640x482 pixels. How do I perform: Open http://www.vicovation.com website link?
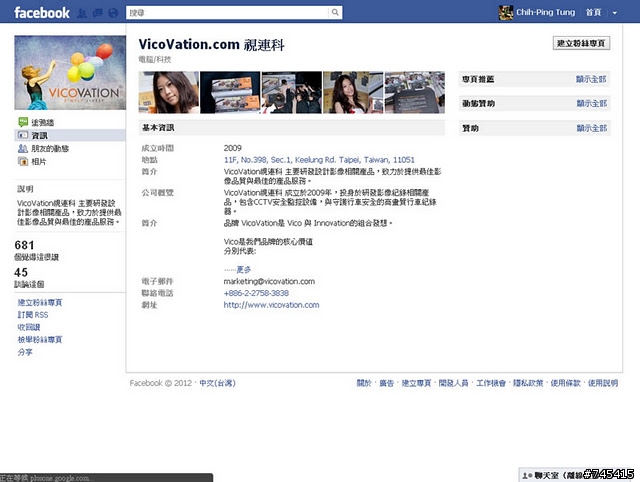(271, 305)
